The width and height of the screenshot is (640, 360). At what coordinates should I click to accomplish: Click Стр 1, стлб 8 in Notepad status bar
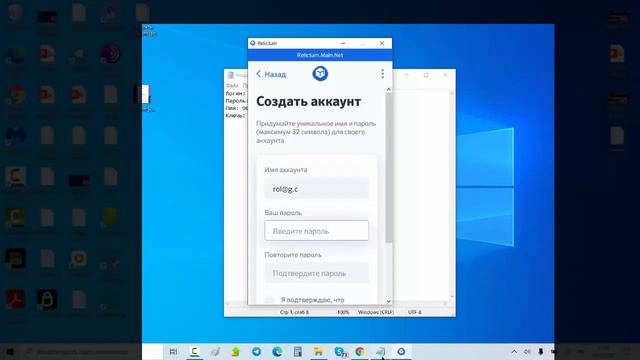[x=294, y=312]
